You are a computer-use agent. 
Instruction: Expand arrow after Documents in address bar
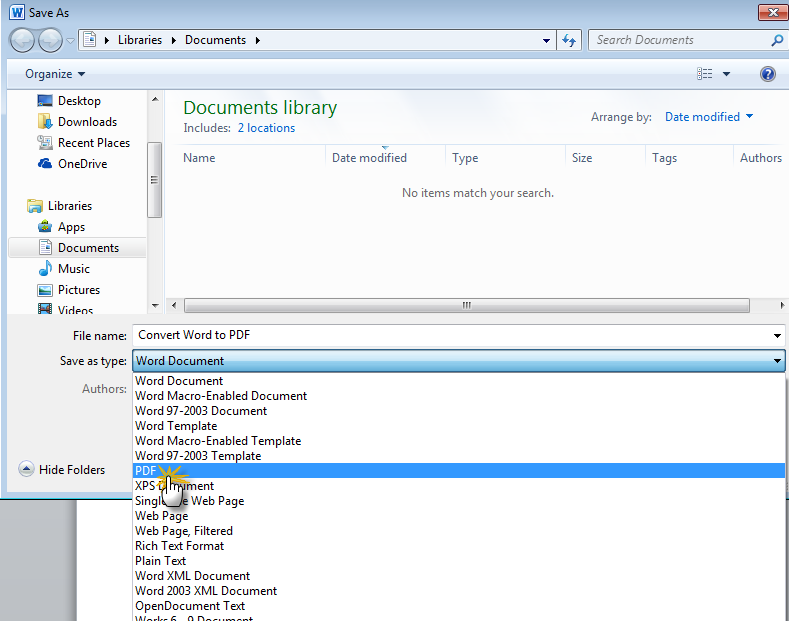[258, 40]
